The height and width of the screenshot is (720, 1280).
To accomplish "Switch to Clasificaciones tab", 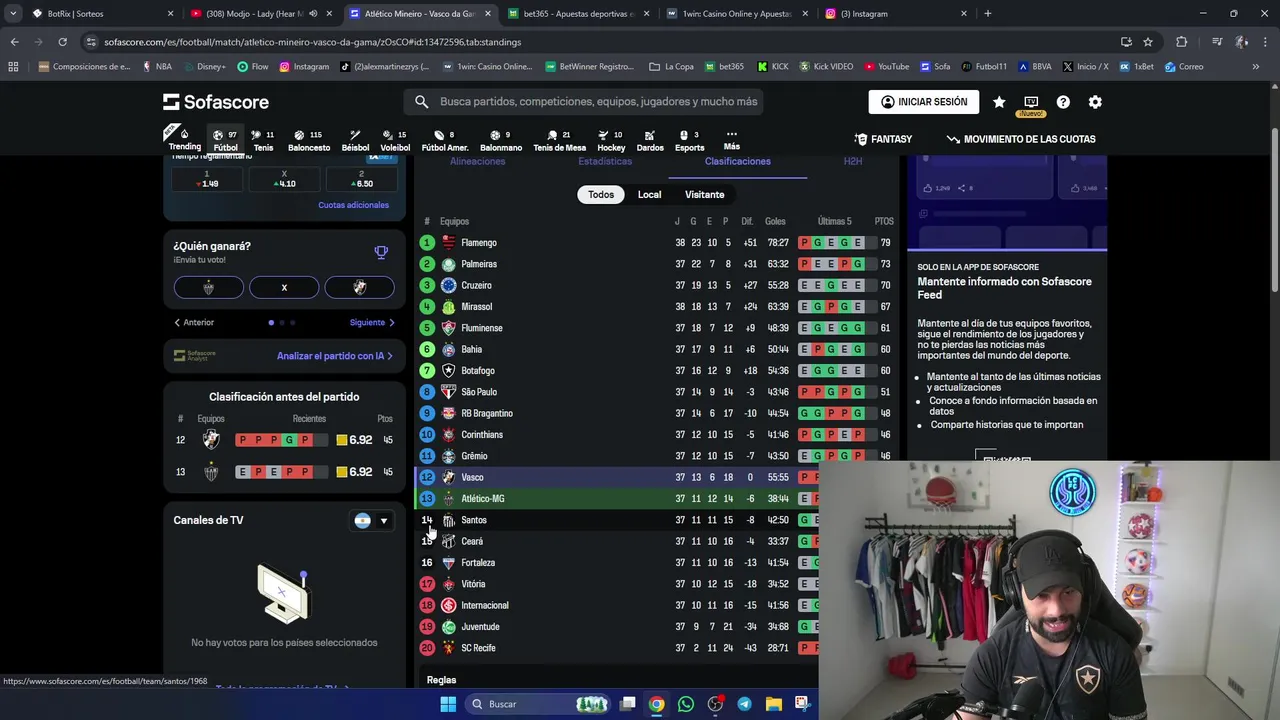I will 738,162.
